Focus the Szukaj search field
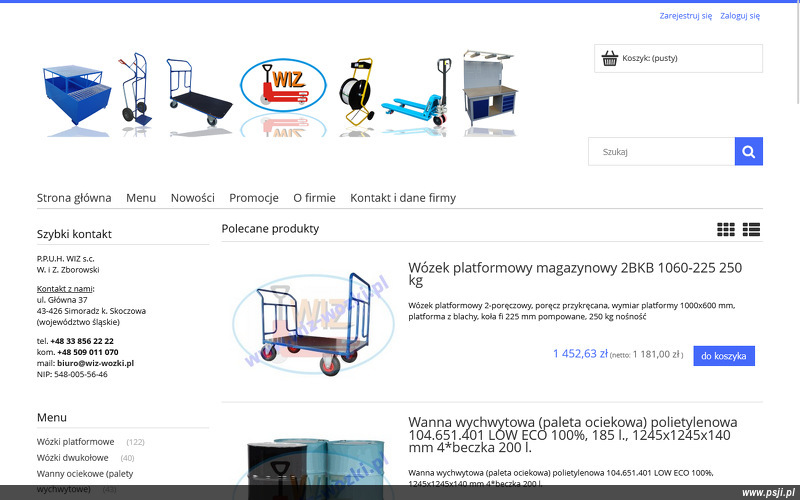This screenshot has height=500, width=800. pos(661,152)
